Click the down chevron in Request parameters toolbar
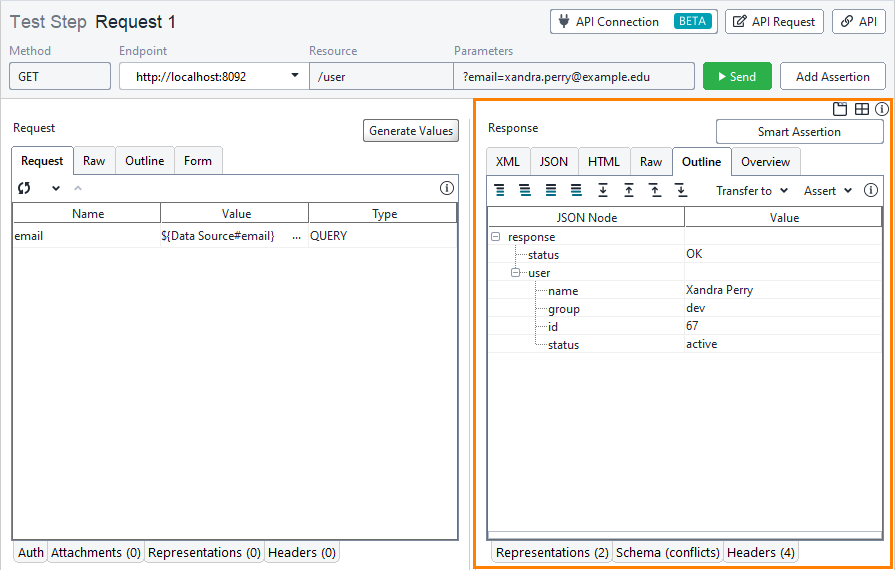895x570 pixels. 56,188
